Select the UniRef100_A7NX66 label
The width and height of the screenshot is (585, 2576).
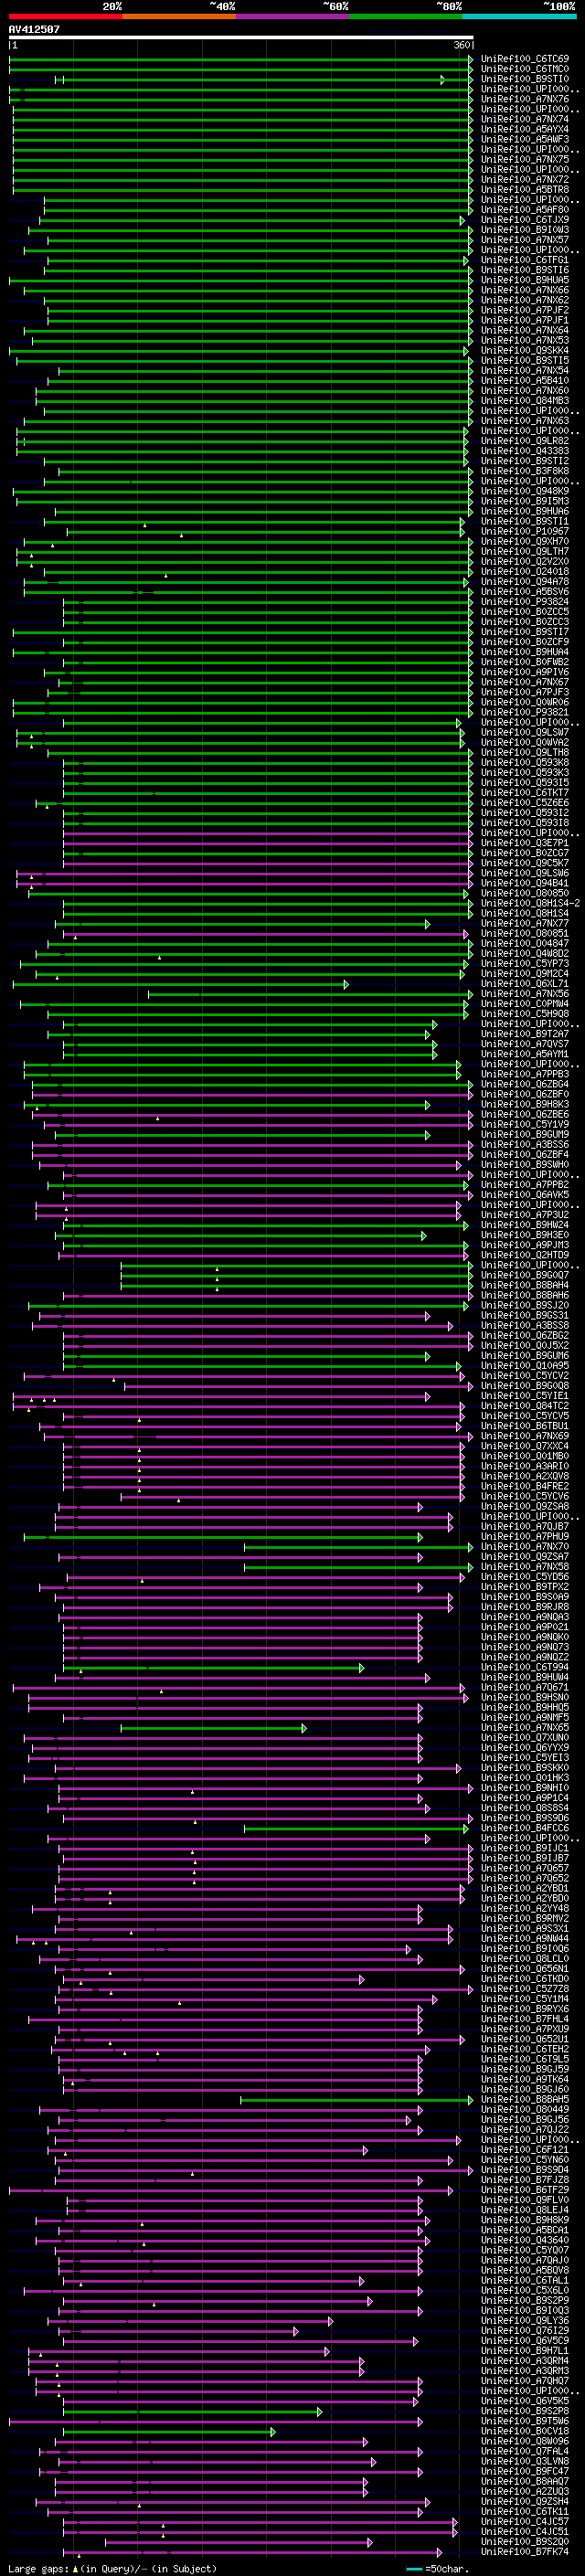[x=525, y=290]
